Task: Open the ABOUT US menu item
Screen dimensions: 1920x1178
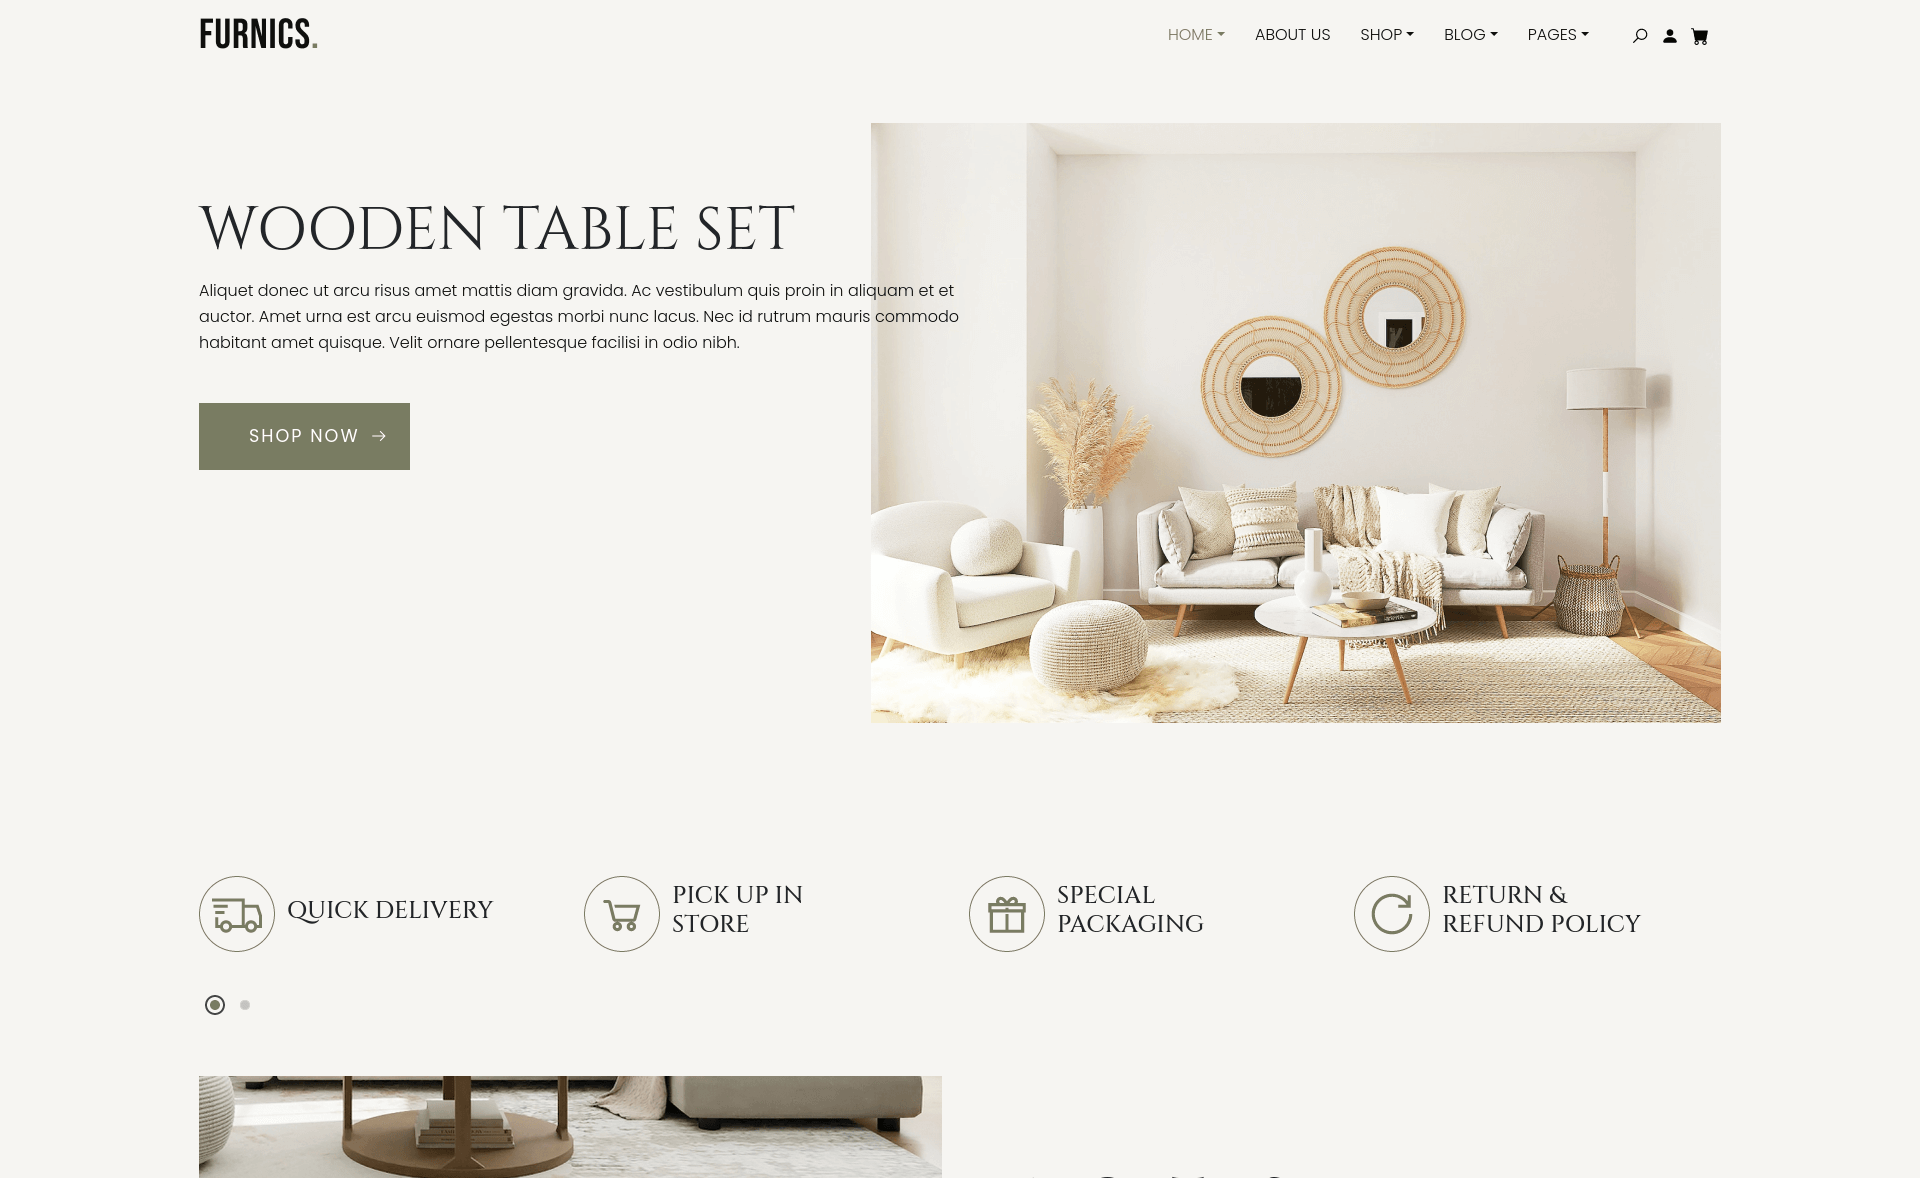Action: (1292, 34)
